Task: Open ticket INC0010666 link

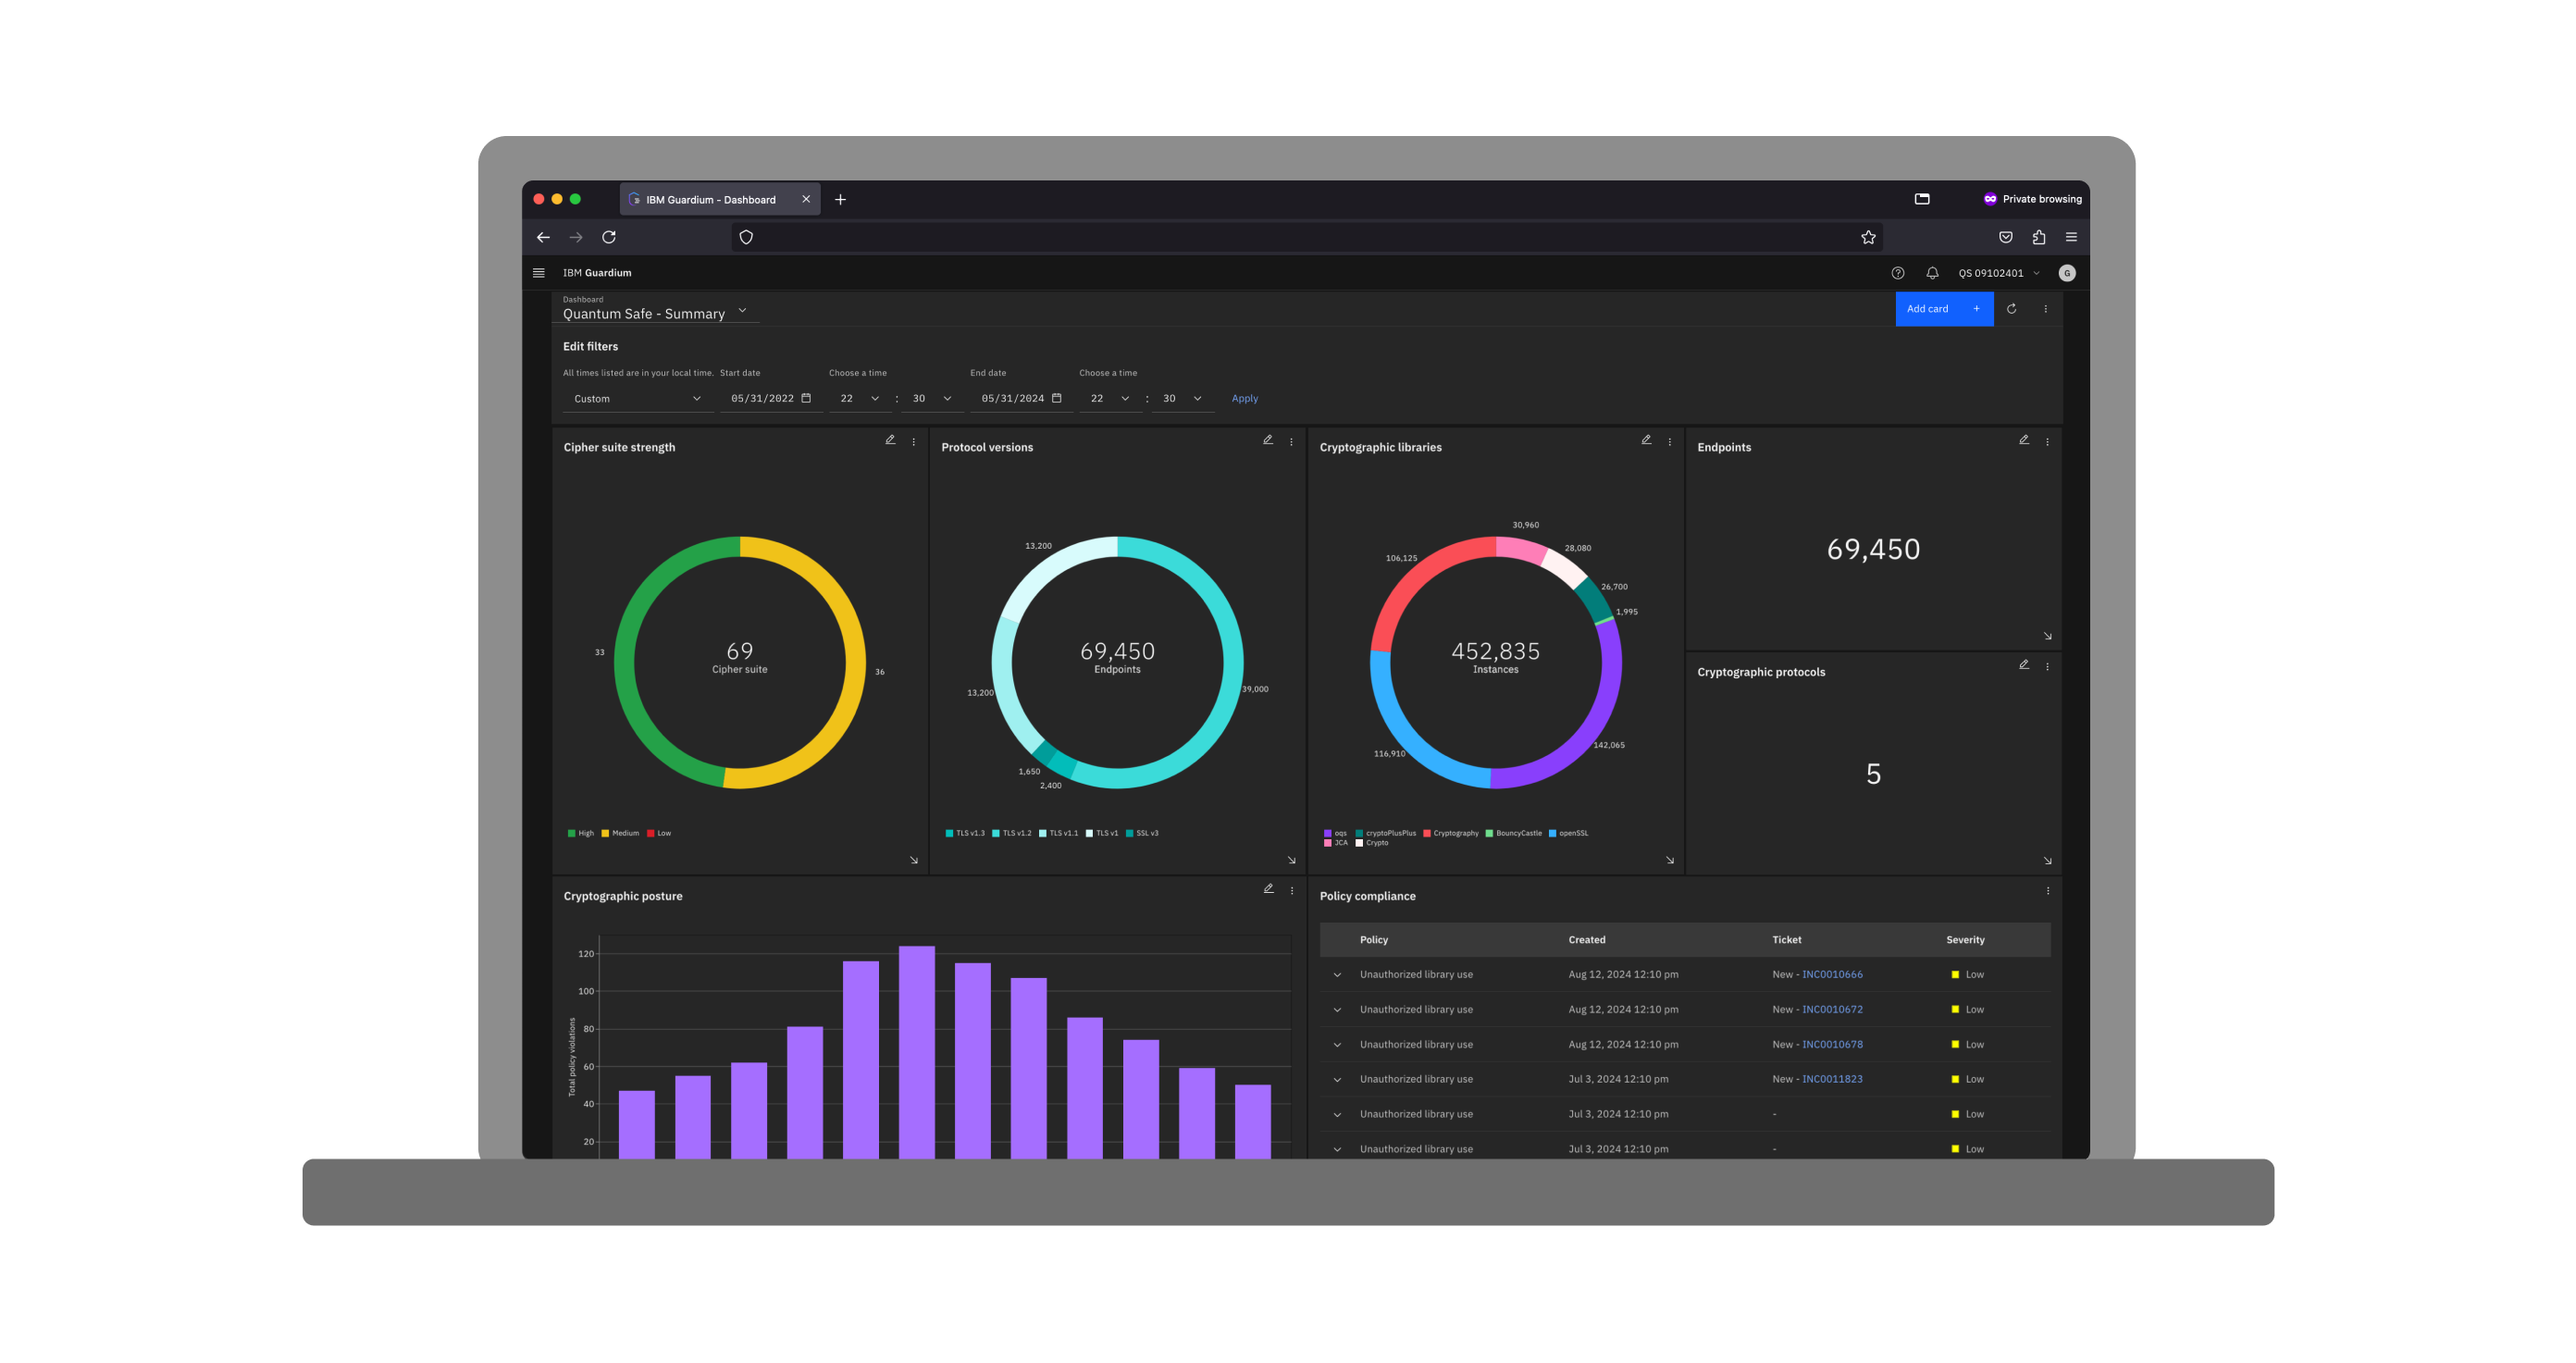Action: (1831, 974)
